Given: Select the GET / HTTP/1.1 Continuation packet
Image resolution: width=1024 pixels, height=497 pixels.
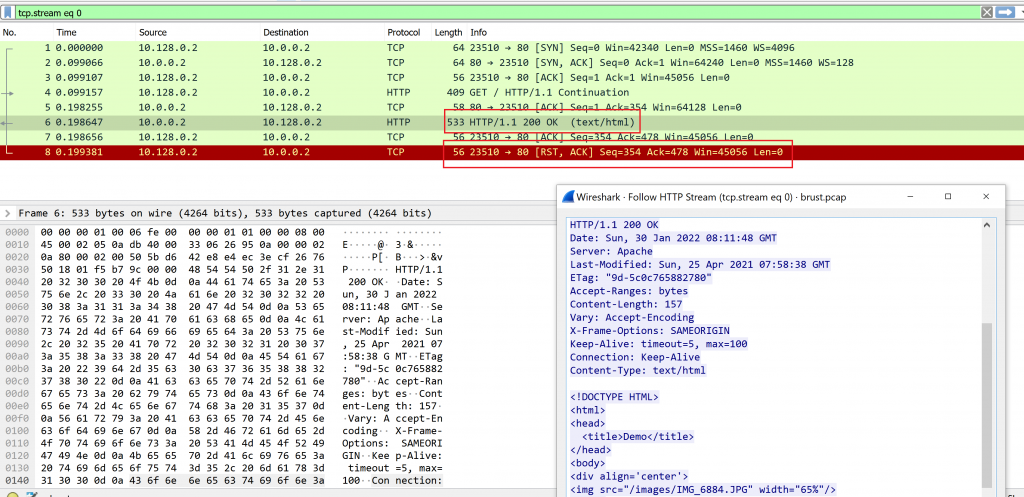Looking at the screenshot, I should tap(512, 92).
